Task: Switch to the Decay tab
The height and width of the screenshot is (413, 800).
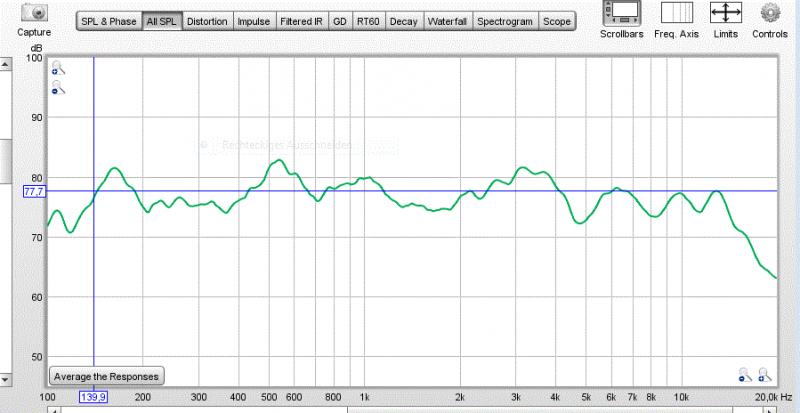Action: (404, 21)
